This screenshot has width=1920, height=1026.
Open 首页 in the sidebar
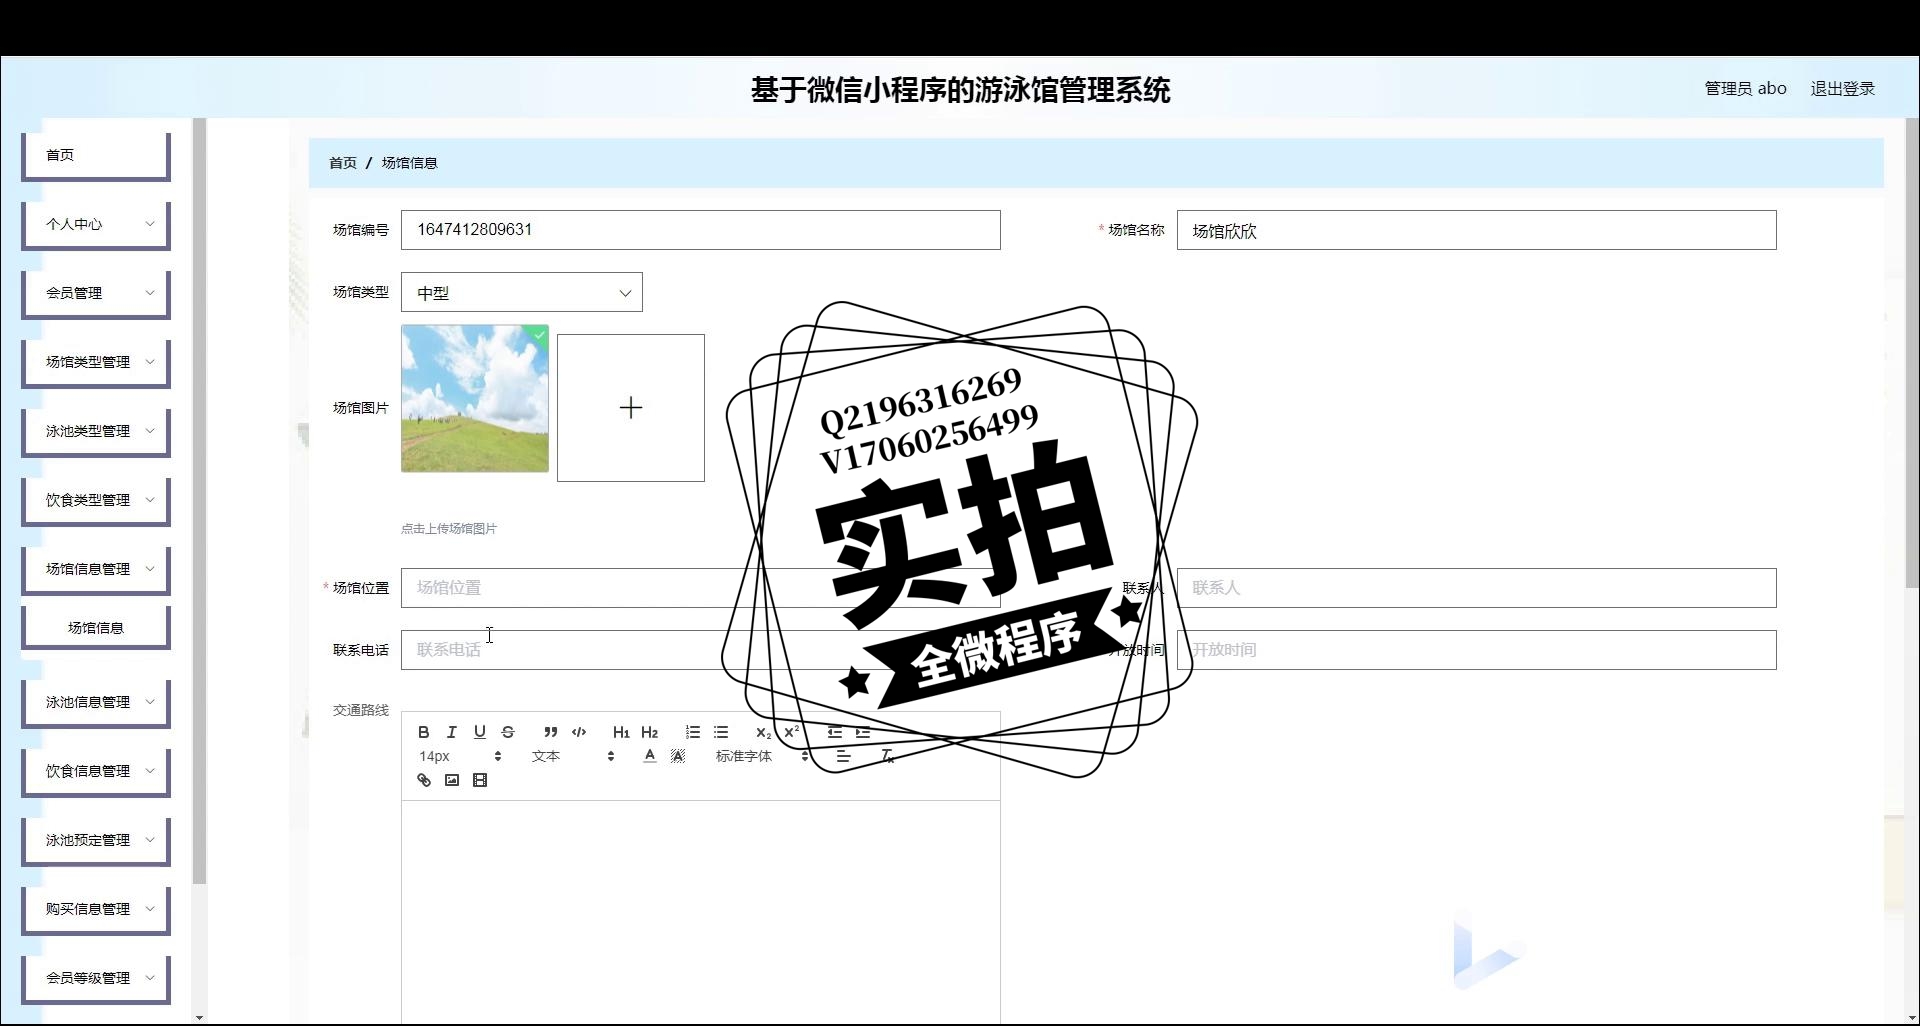pyautogui.click(x=96, y=155)
